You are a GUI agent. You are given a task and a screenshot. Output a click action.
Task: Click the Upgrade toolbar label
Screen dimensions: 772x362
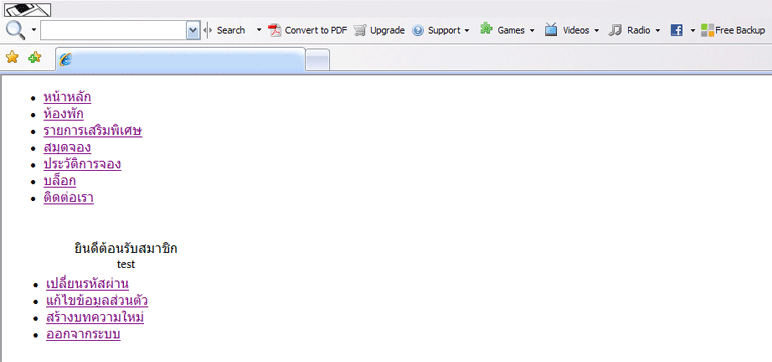tap(387, 31)
